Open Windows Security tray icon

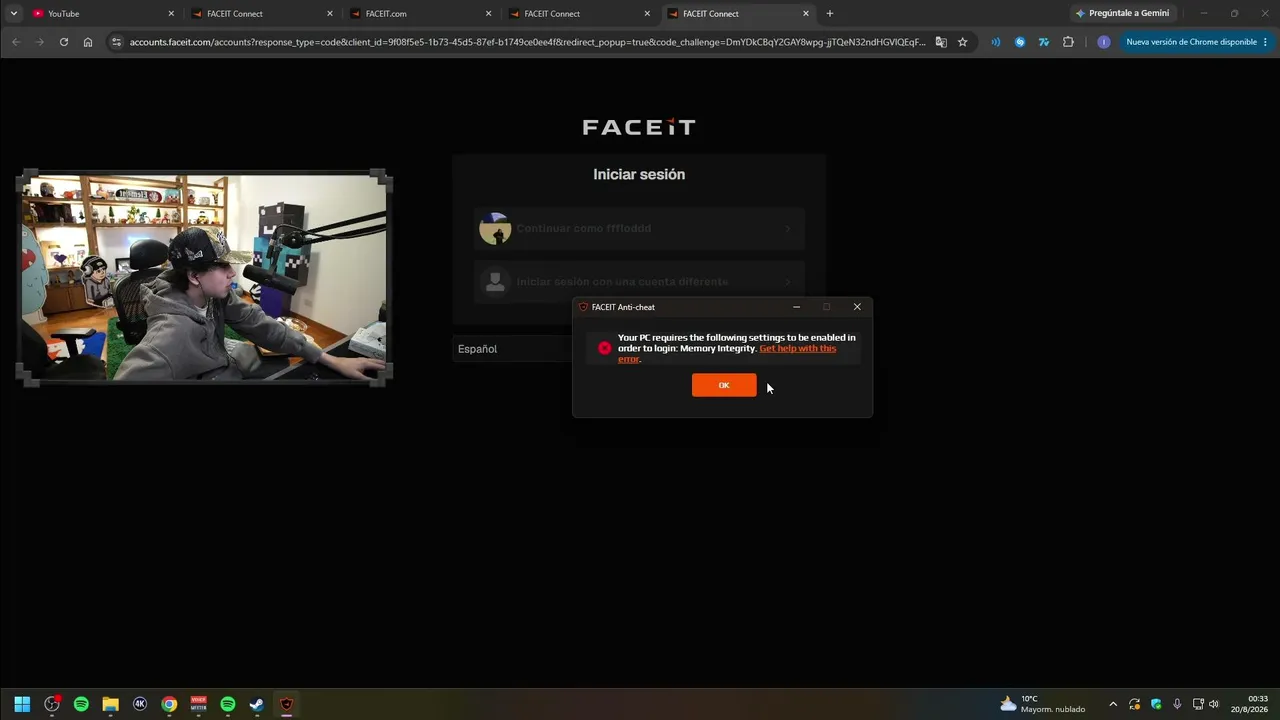[1157, 704]
